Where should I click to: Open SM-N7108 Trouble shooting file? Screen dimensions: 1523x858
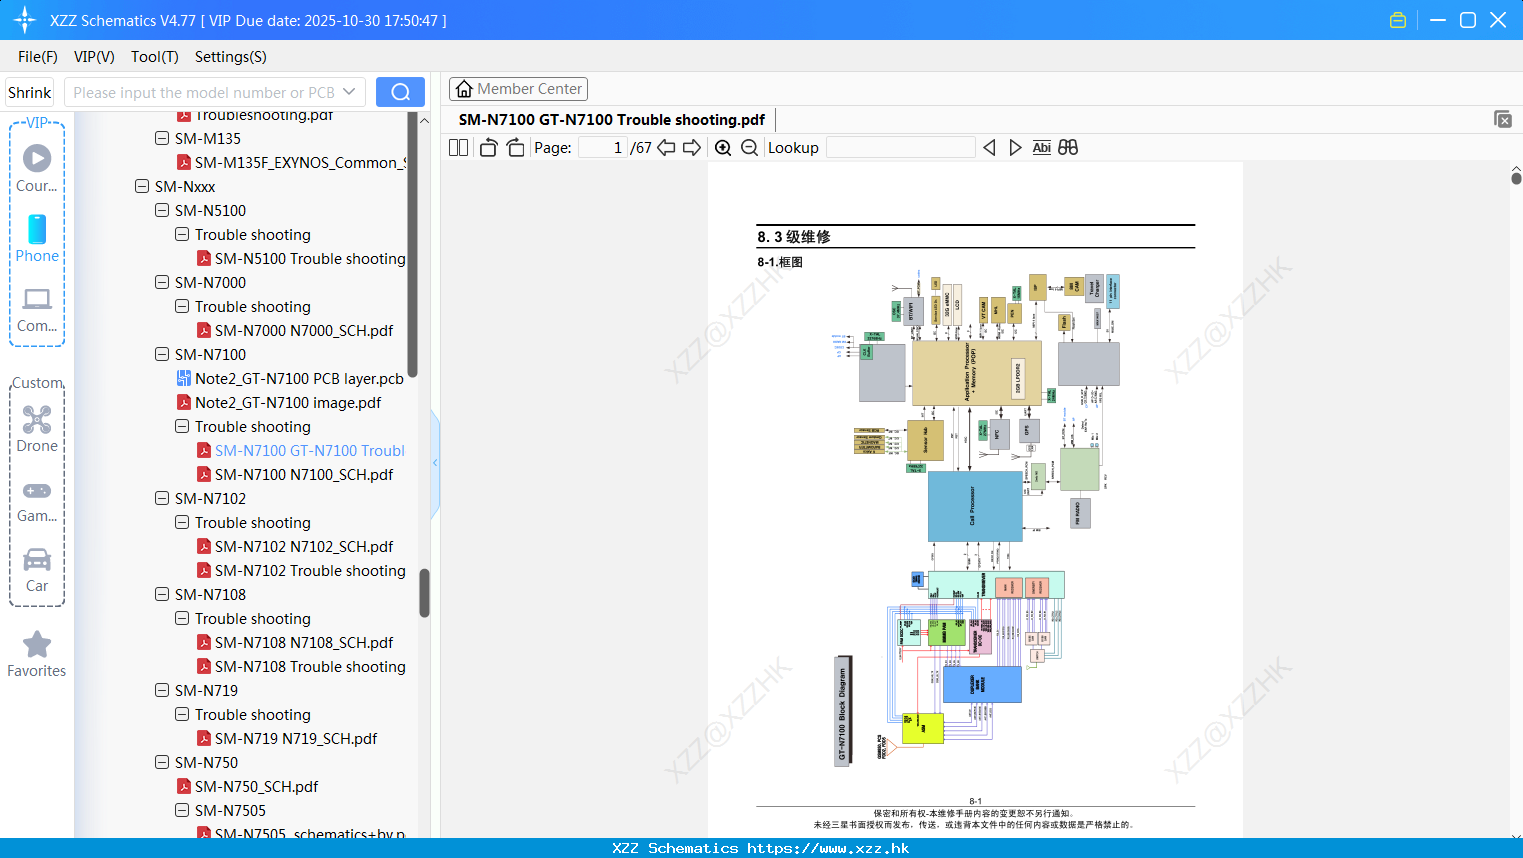(x=310, y=666)
